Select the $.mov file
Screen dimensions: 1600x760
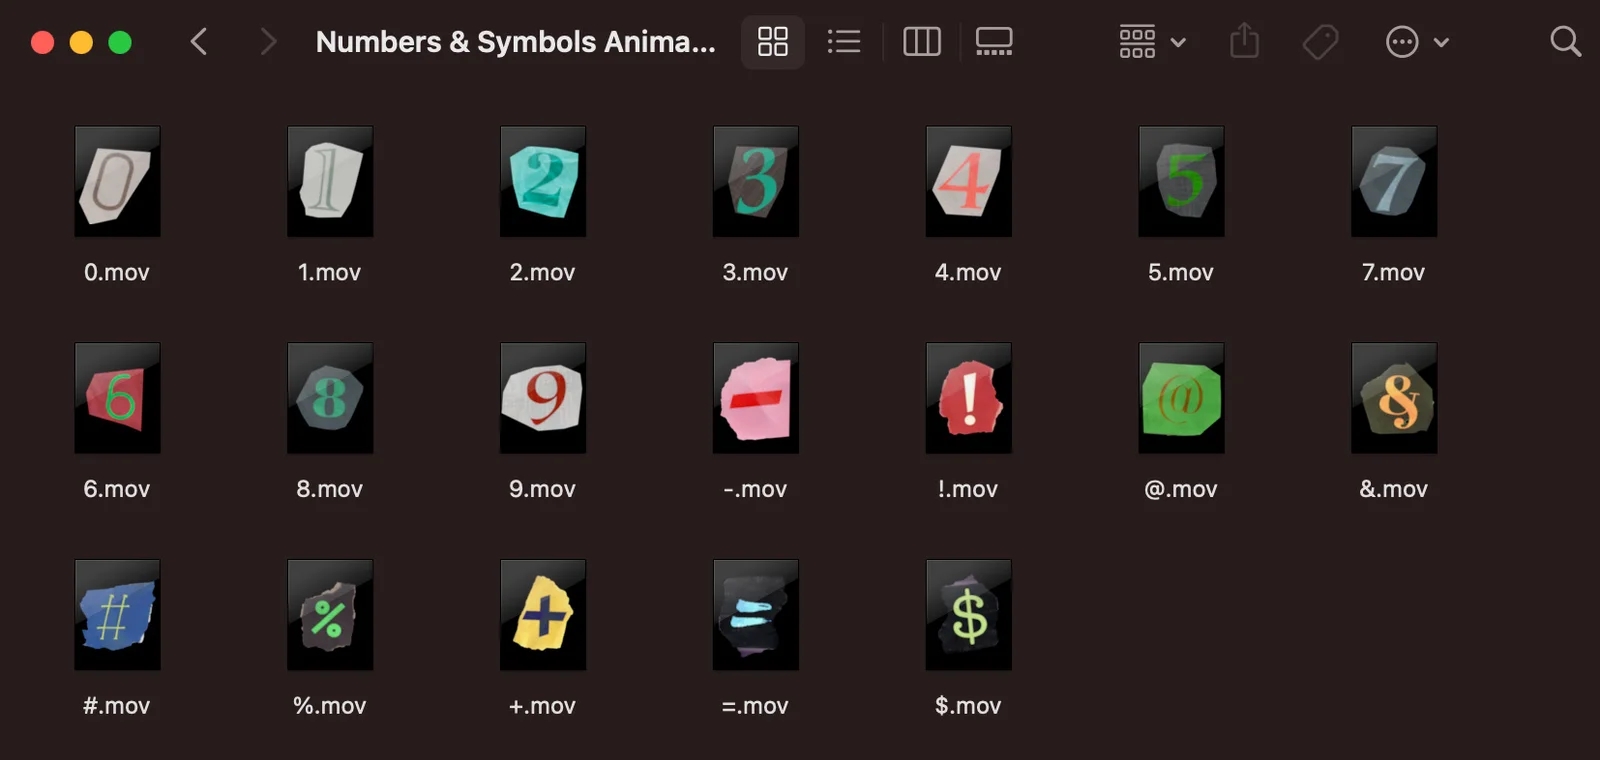pos(968,614)
